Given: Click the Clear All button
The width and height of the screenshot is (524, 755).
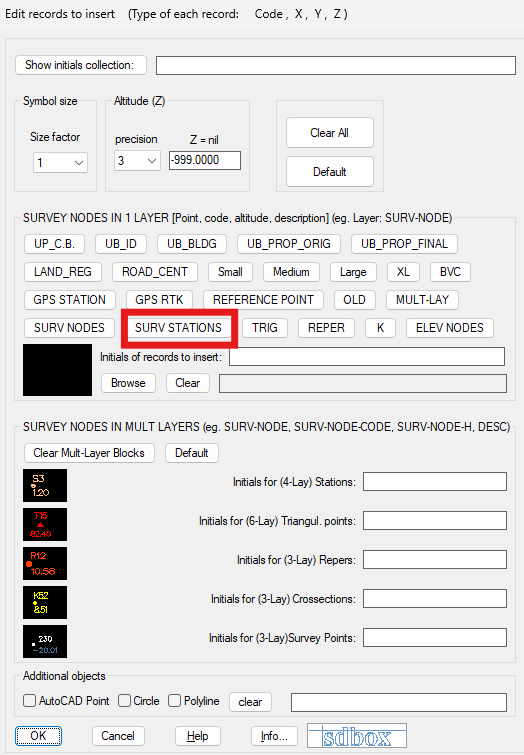Looking at the screenshot, I should [329, 133].
